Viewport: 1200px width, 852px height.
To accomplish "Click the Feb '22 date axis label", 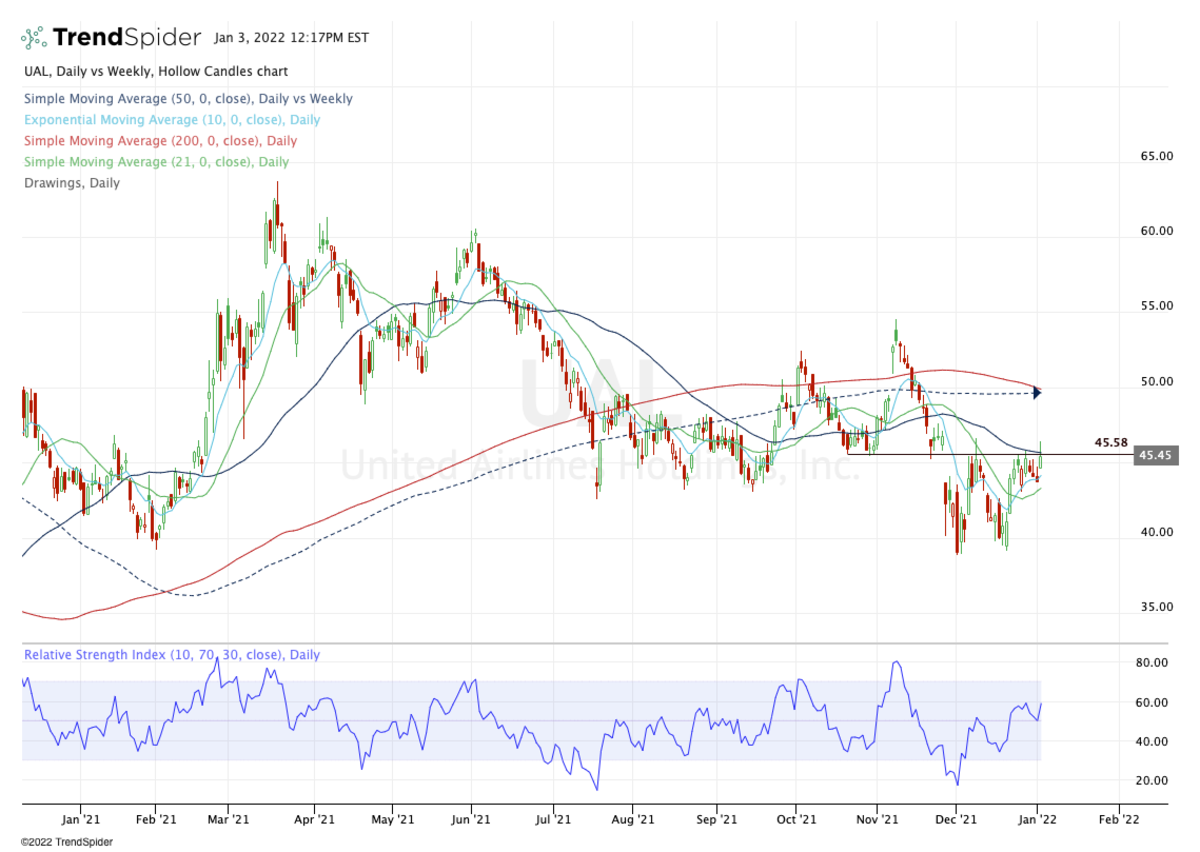I will tap(1118, 818).
